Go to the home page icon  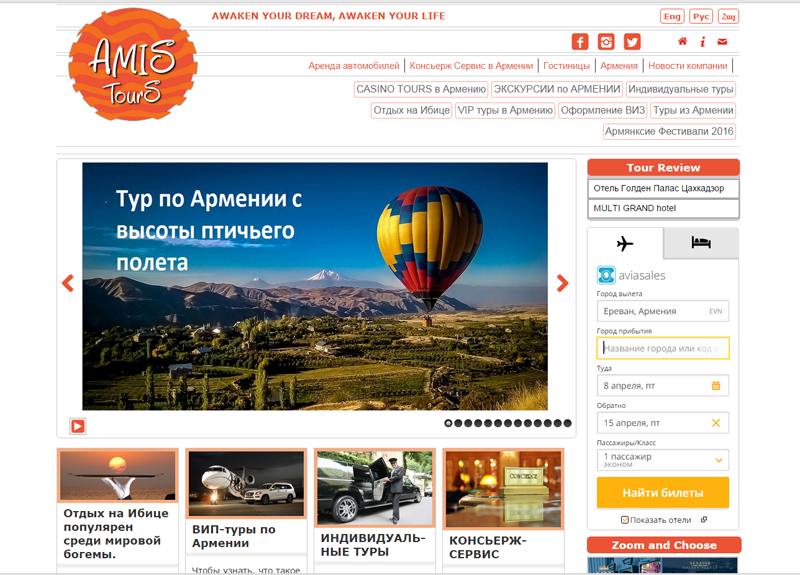(x=683, y=42)
